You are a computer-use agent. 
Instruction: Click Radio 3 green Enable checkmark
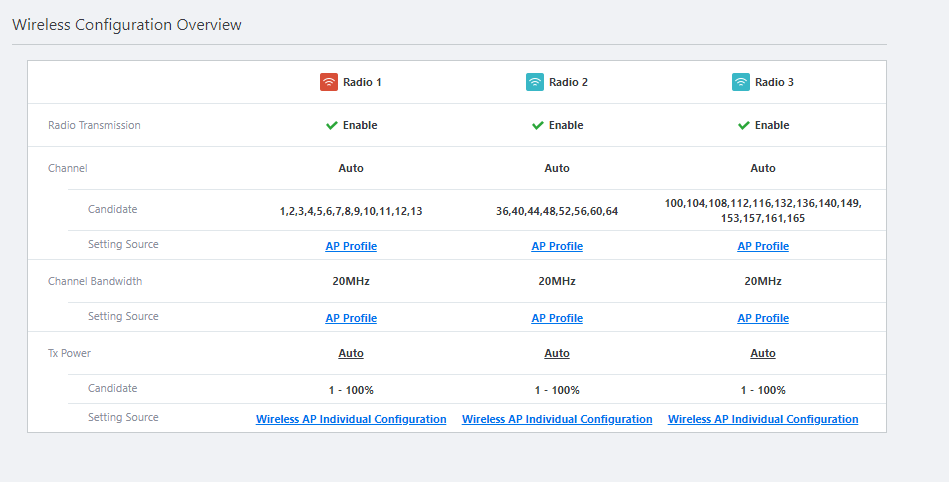[744, 126]
